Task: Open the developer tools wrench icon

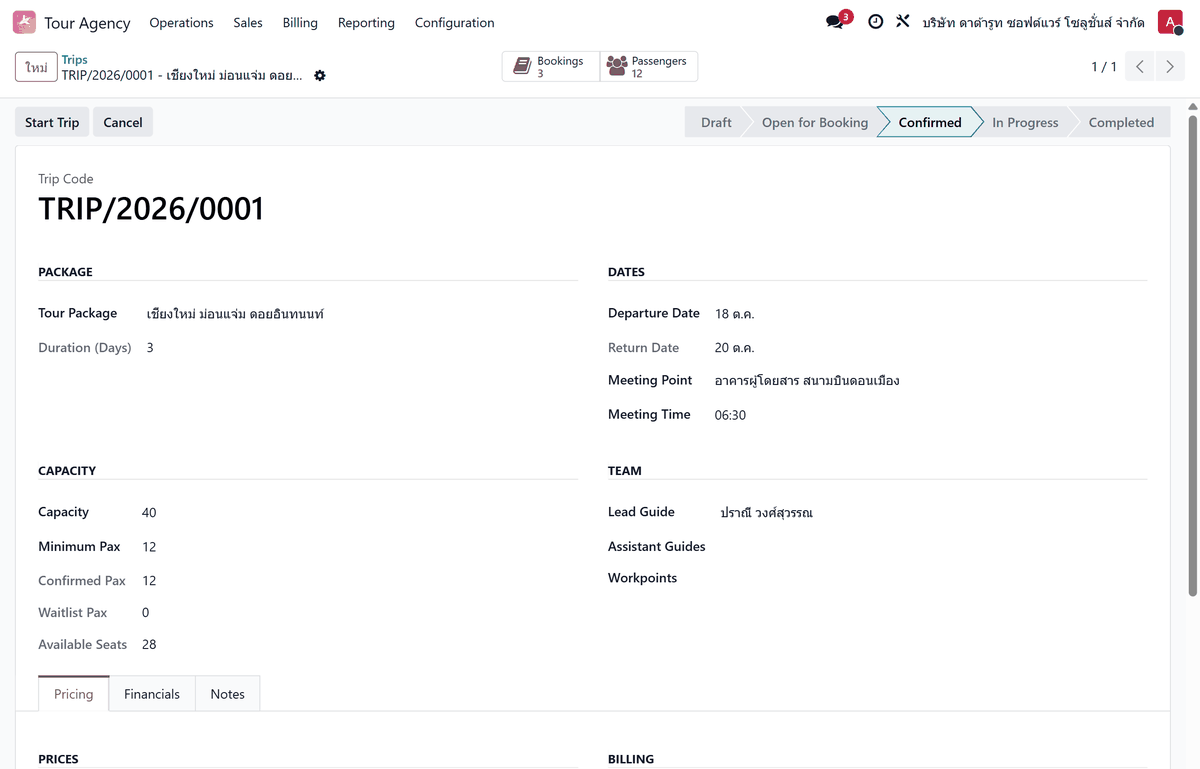Action: click(x=903, y=21)
